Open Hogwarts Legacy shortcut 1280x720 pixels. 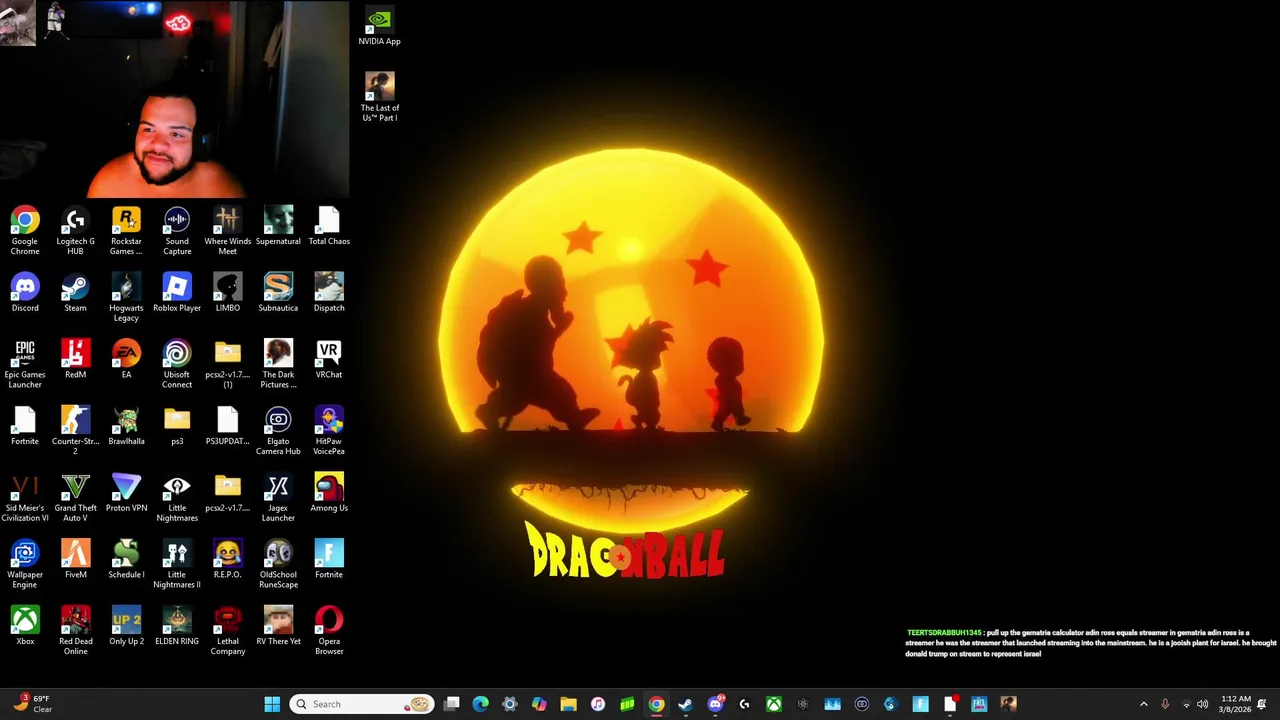coord(126,298)
